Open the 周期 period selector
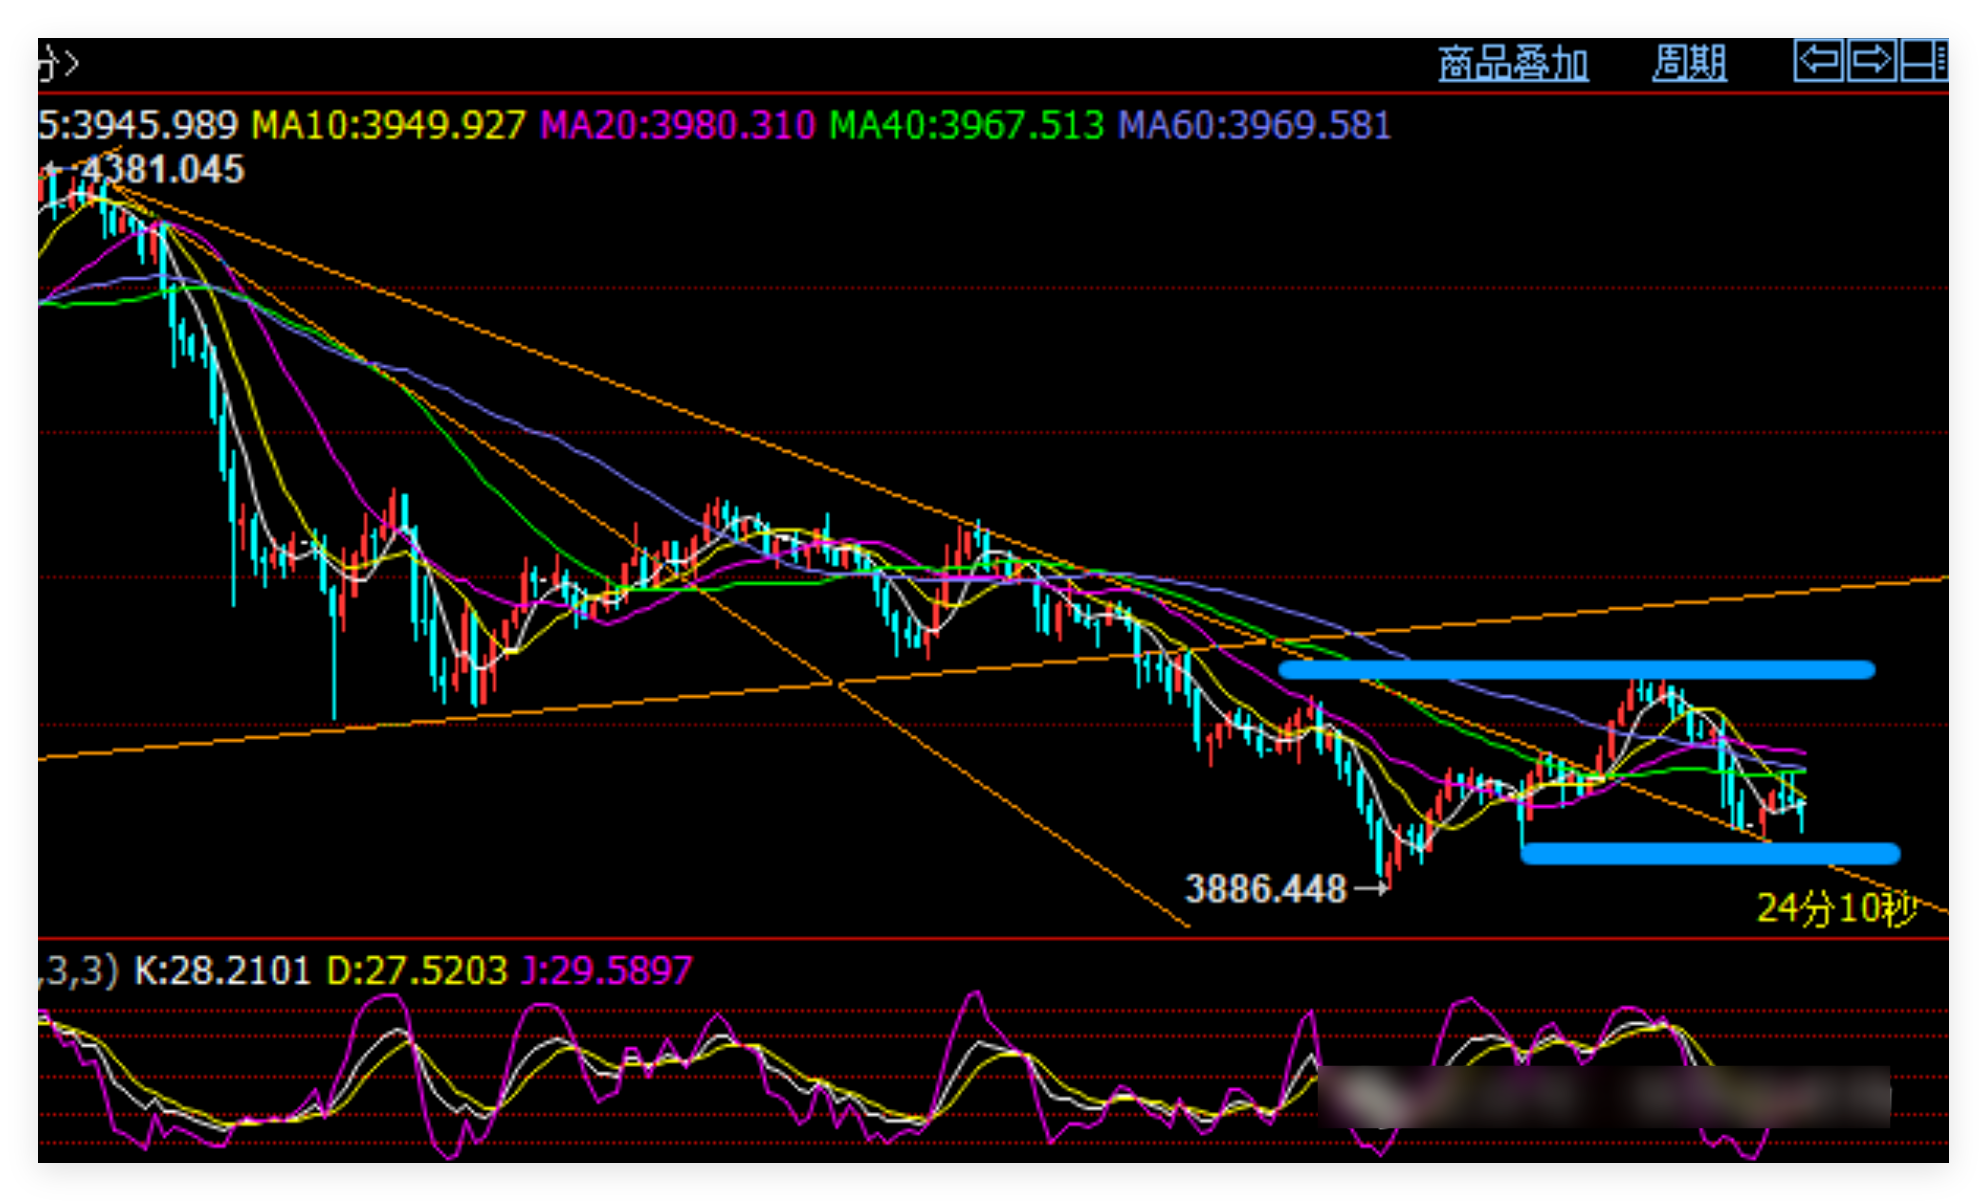1987x1201 pixels. [1688, 64]
